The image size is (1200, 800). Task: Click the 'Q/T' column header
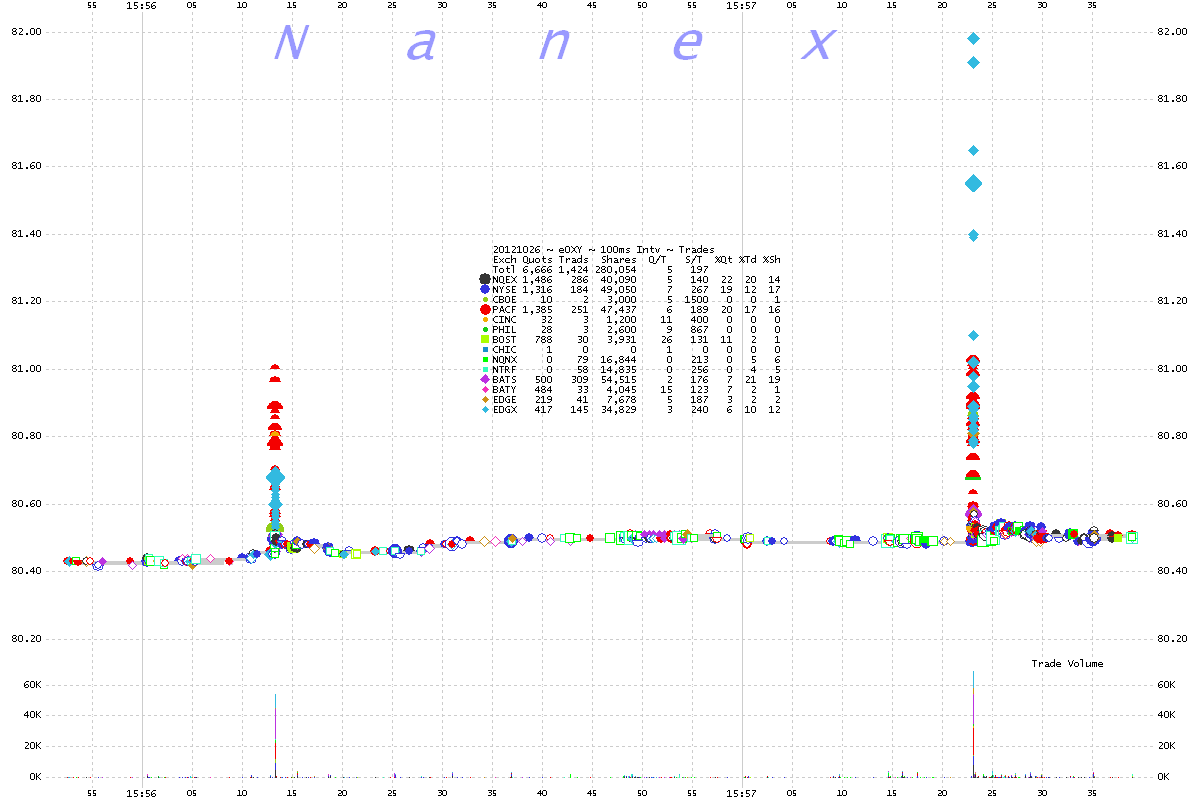[658, 259]
